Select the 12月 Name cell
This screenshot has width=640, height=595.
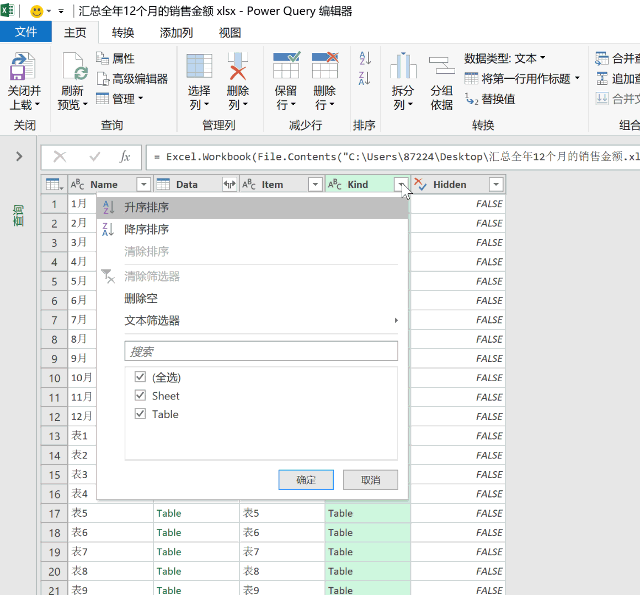pyautogui.click(x=82, y=417)
